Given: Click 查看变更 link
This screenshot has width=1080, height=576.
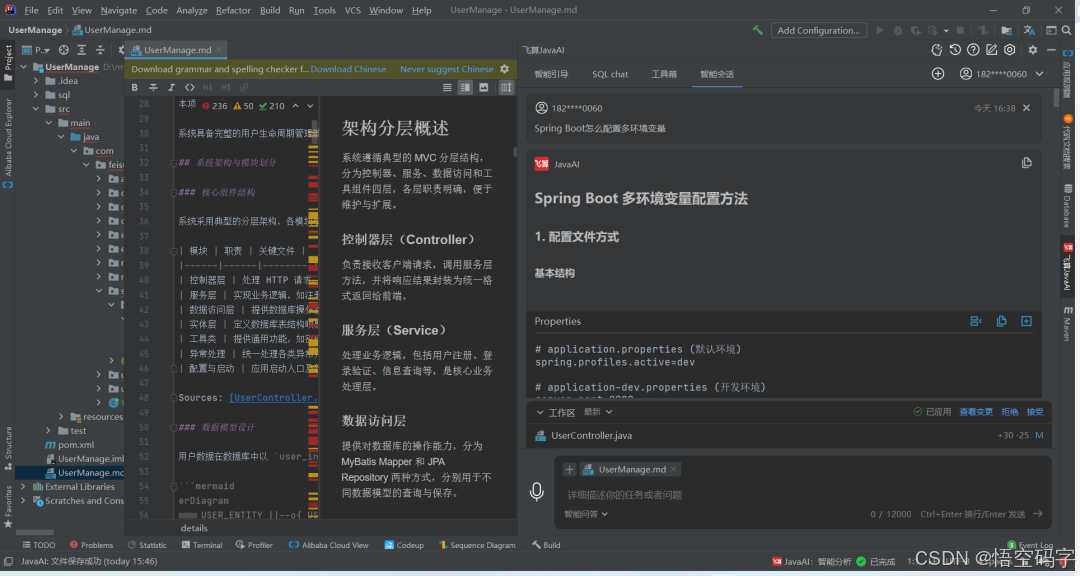Looking at the screenshot, I should coord(976,412).
